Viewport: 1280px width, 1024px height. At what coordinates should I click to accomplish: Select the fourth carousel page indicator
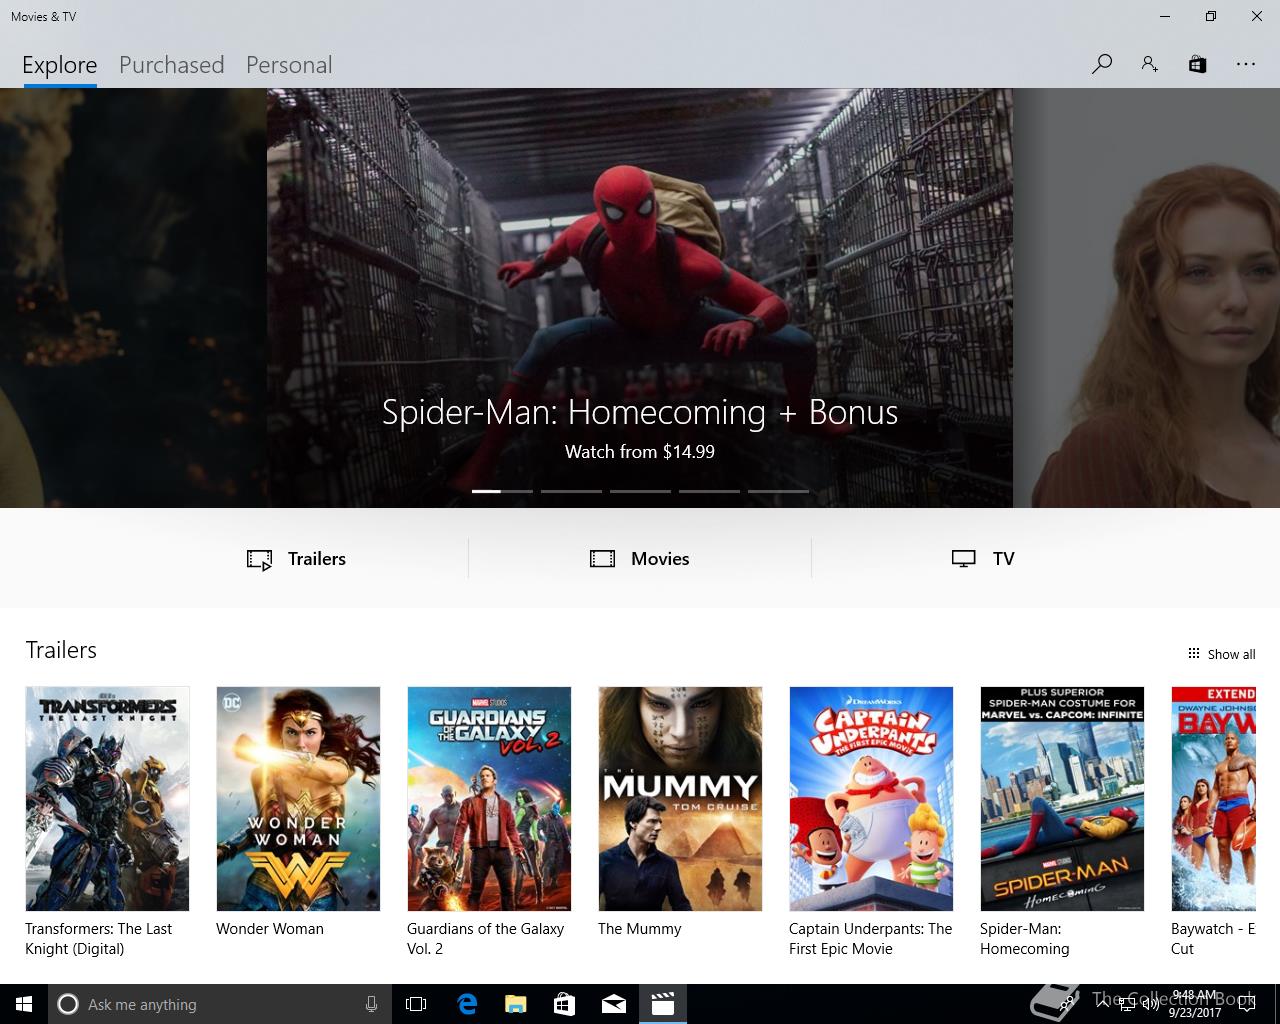tap(709, 491)
